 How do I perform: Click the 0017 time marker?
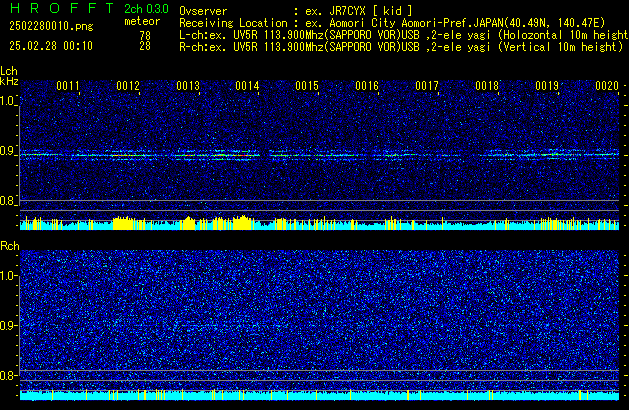pyautogui.click(x=427, y=86)
